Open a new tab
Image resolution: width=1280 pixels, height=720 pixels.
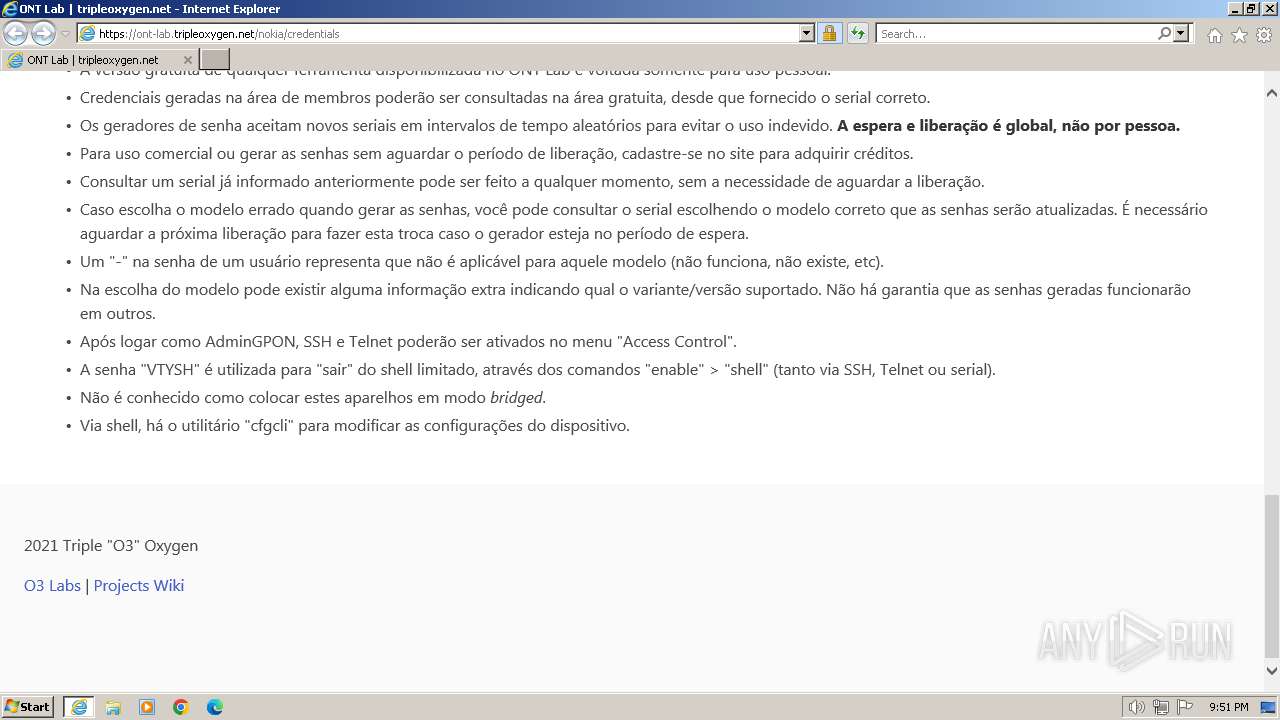(x=215, y=60)
